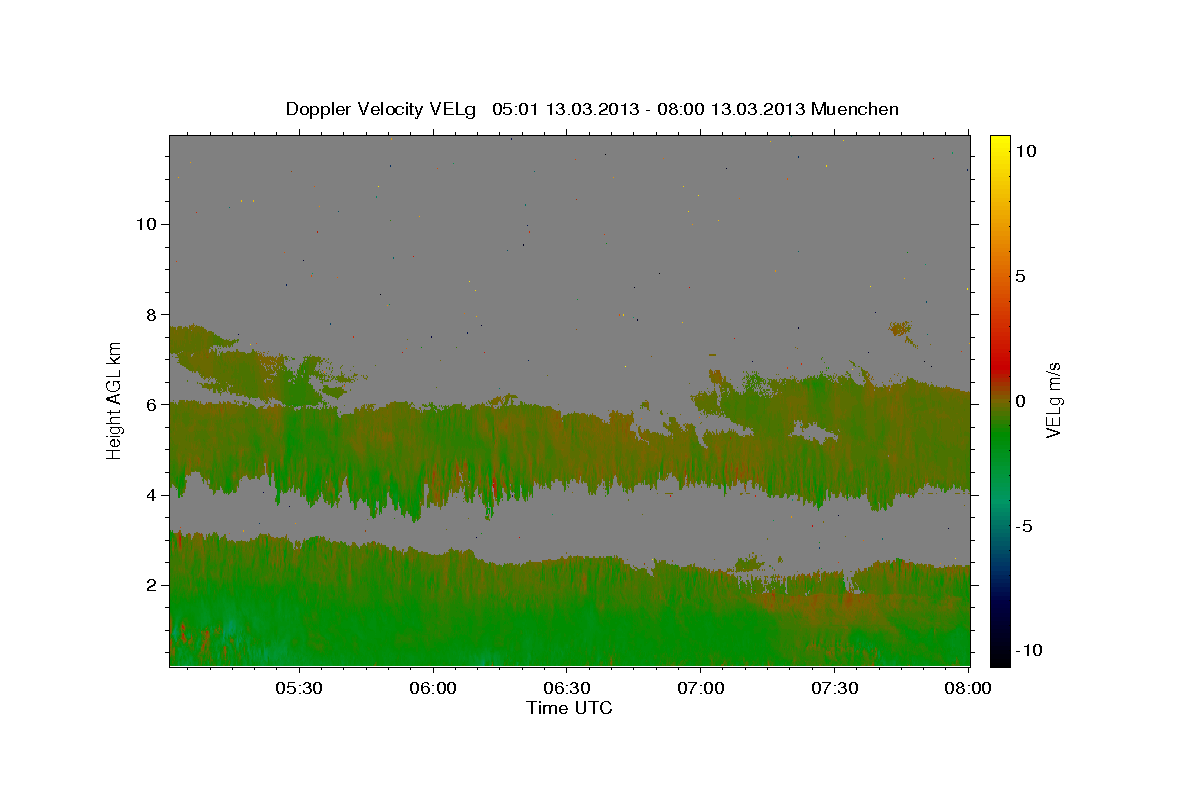
Task: Click the '06:00' time tick label
Action: [433, 688]
